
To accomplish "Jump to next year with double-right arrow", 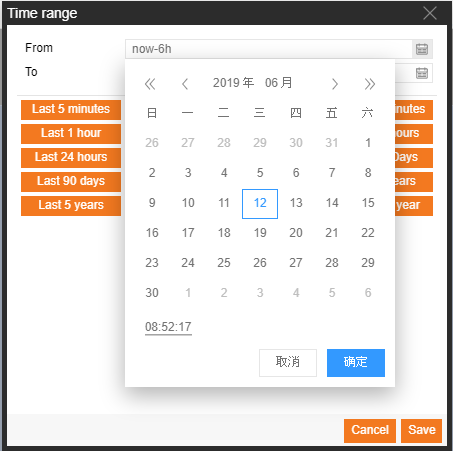I will pos(370,84).
